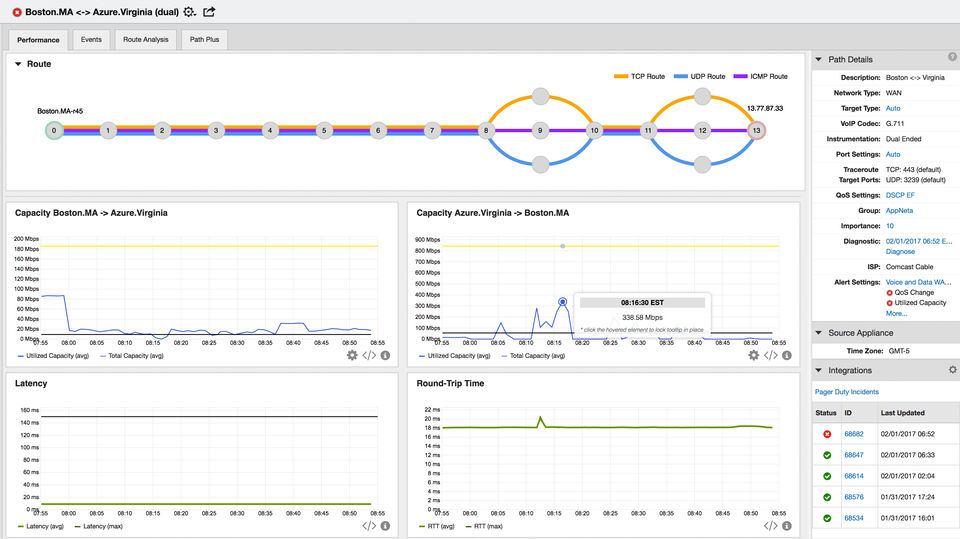Open the diagnostic 02/01/2017 06:52 link
The width and height of the screenshot is (960, 539).
(918, 241)
